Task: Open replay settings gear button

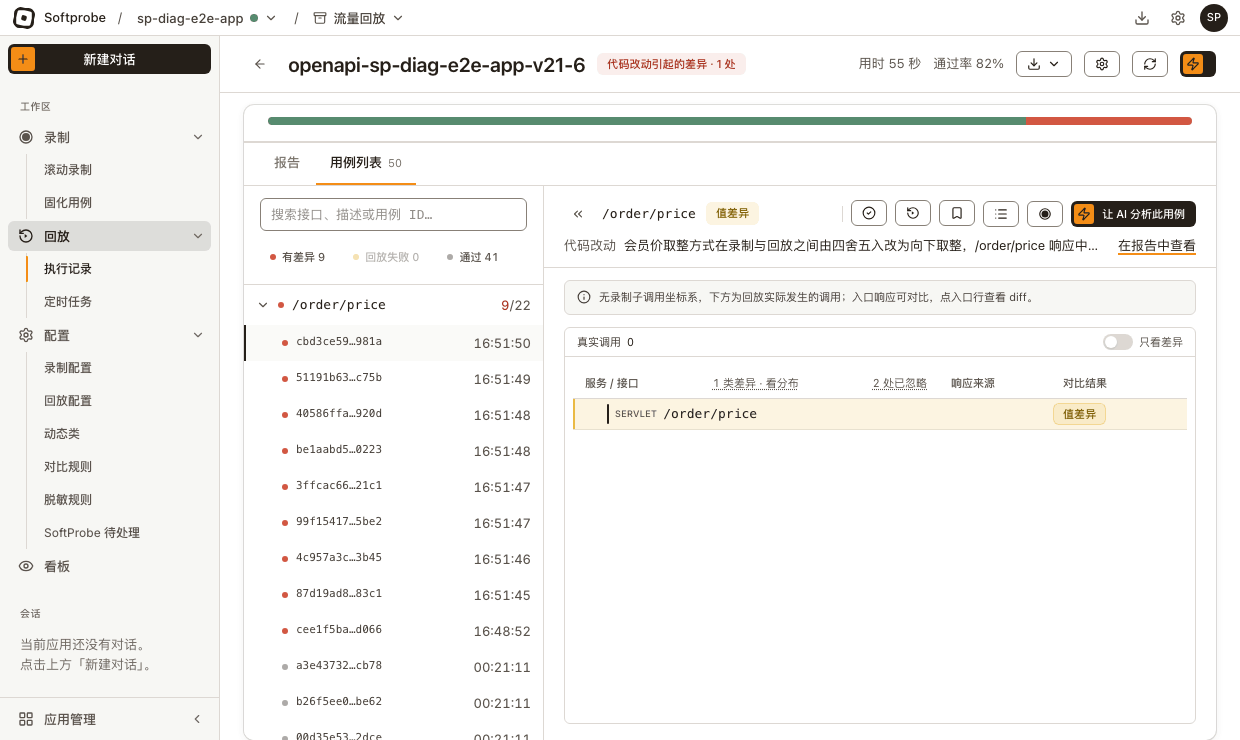Action: 1102,64
